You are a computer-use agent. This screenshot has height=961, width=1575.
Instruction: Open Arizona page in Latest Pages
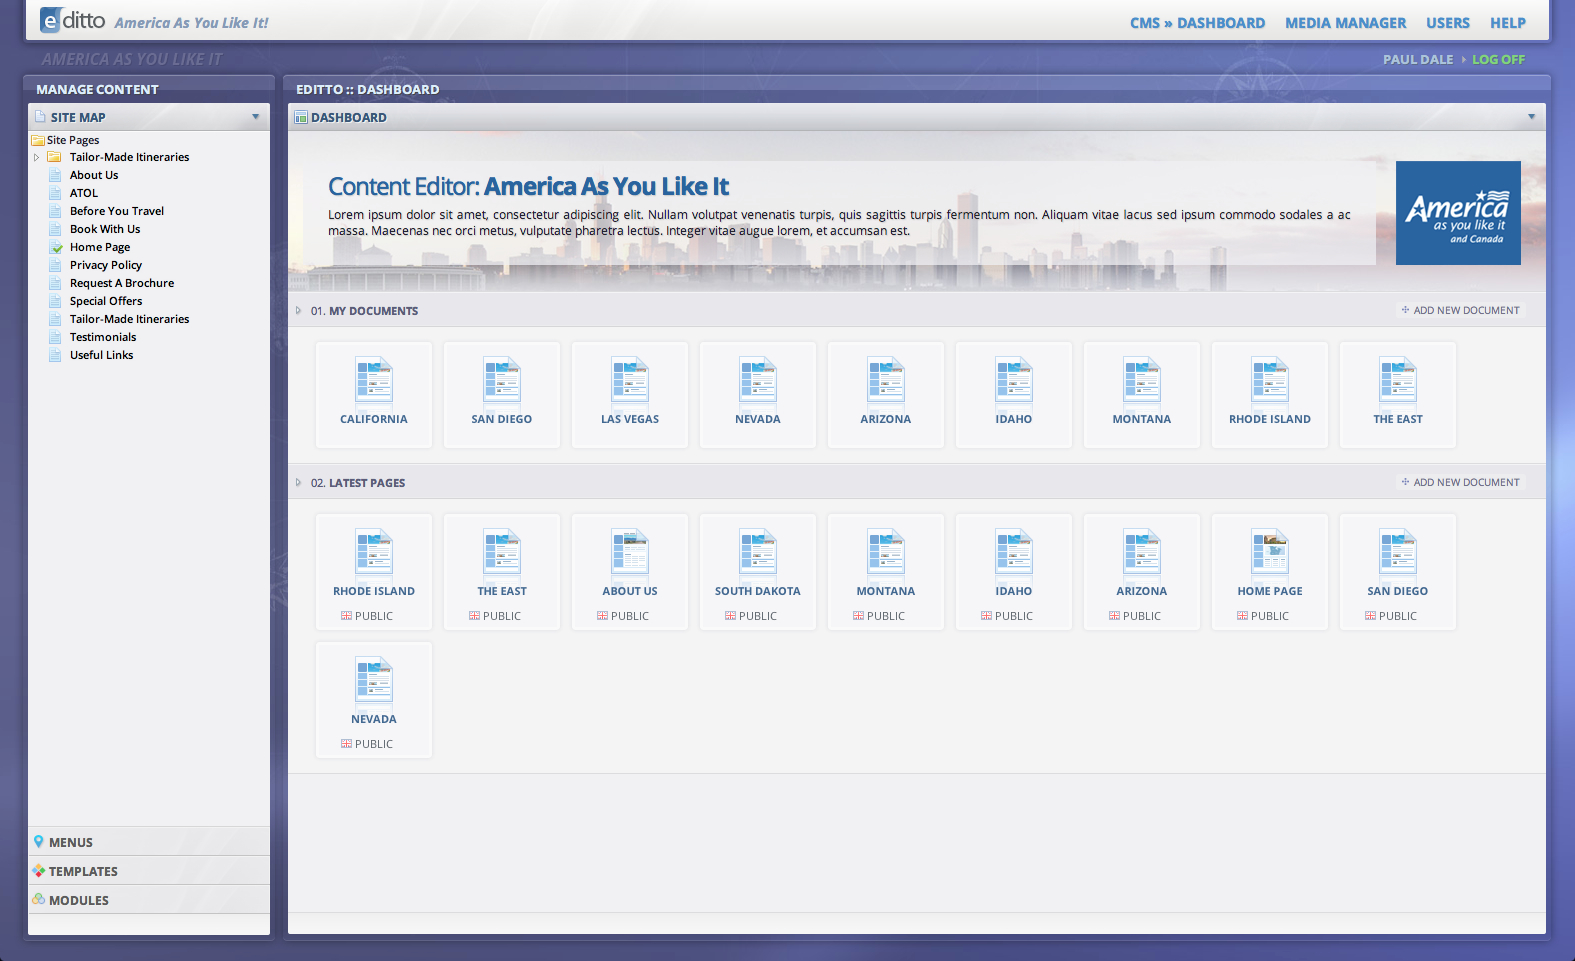point(1142,552)
